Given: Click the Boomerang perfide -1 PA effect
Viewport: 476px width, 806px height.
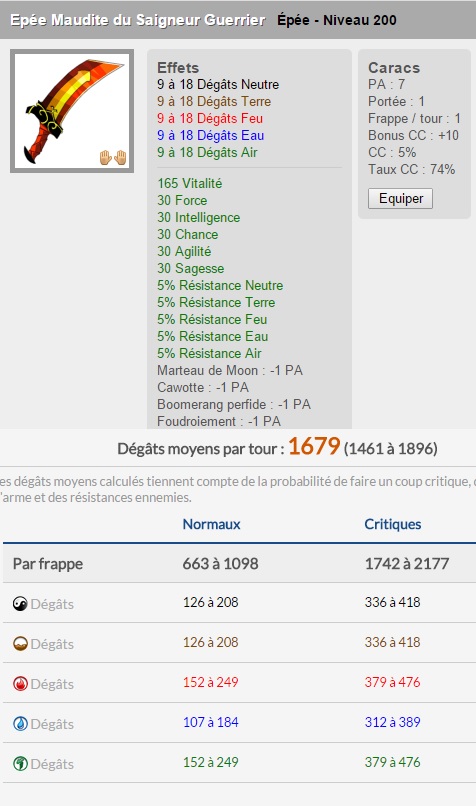Looking at the screenshot, I should pos(234,404).
